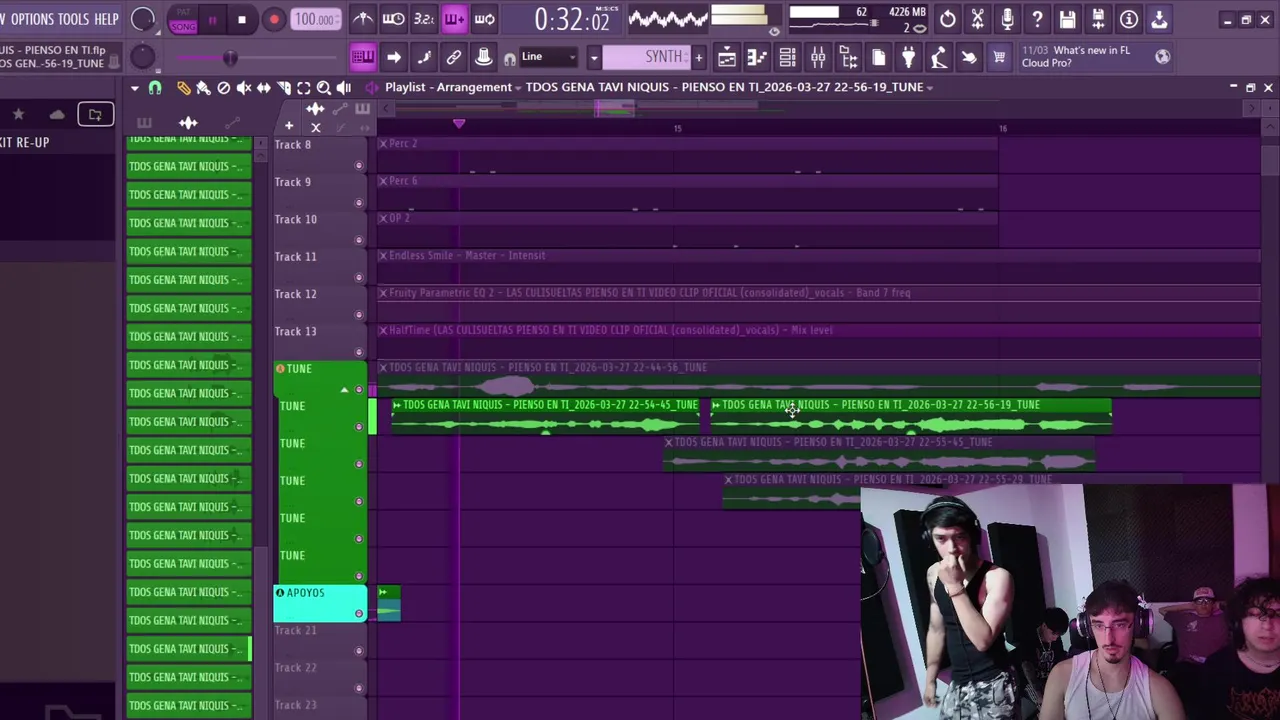Open undo history circular arrow icon
The width and height of the screenshot is (1280, 720).
point(947,19)
